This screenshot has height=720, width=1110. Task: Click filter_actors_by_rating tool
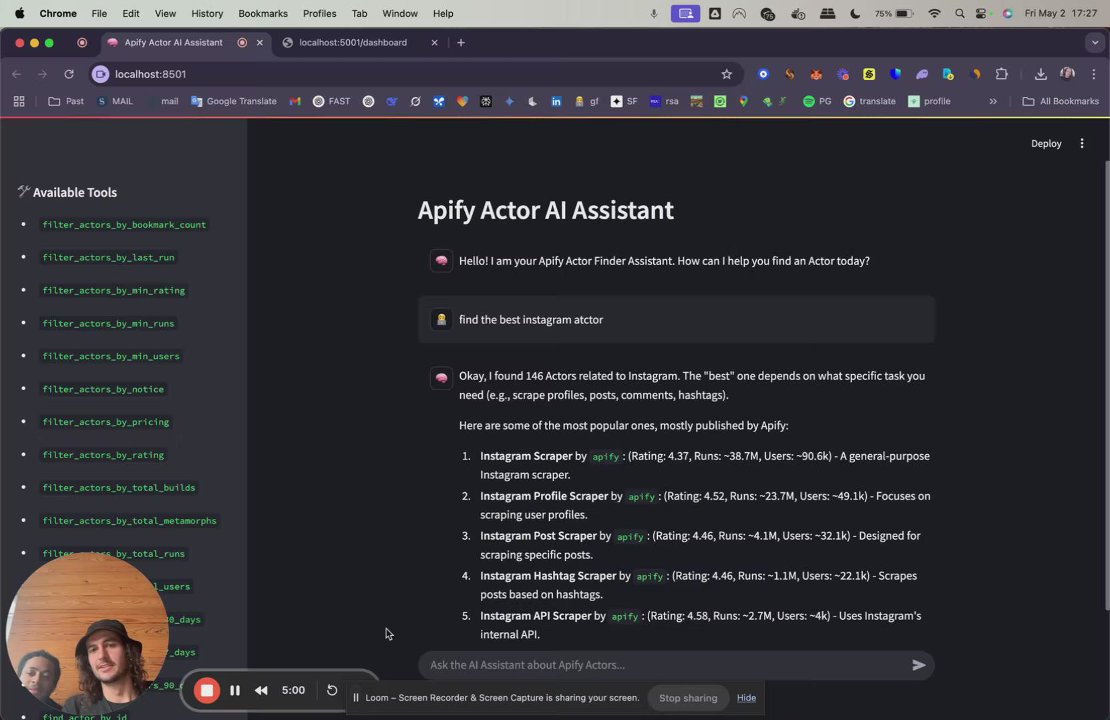click(x=103, y=455)
